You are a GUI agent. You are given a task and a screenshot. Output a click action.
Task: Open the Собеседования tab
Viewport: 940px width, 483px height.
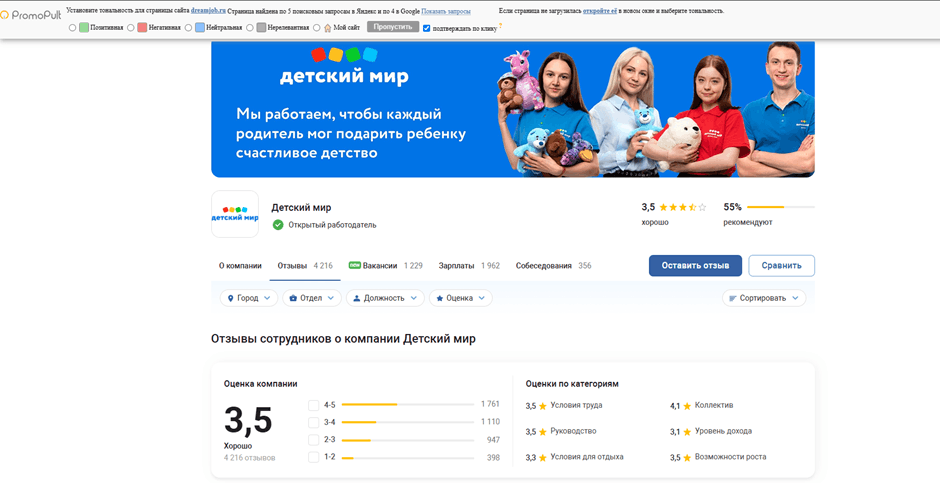click(x=553, y=266)
